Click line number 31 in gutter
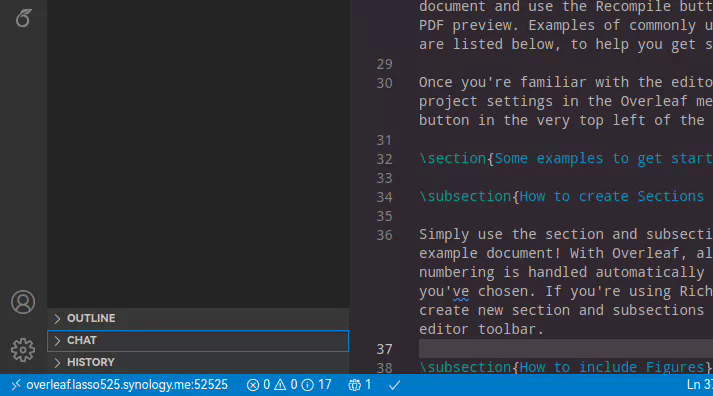 pos(384,140)
